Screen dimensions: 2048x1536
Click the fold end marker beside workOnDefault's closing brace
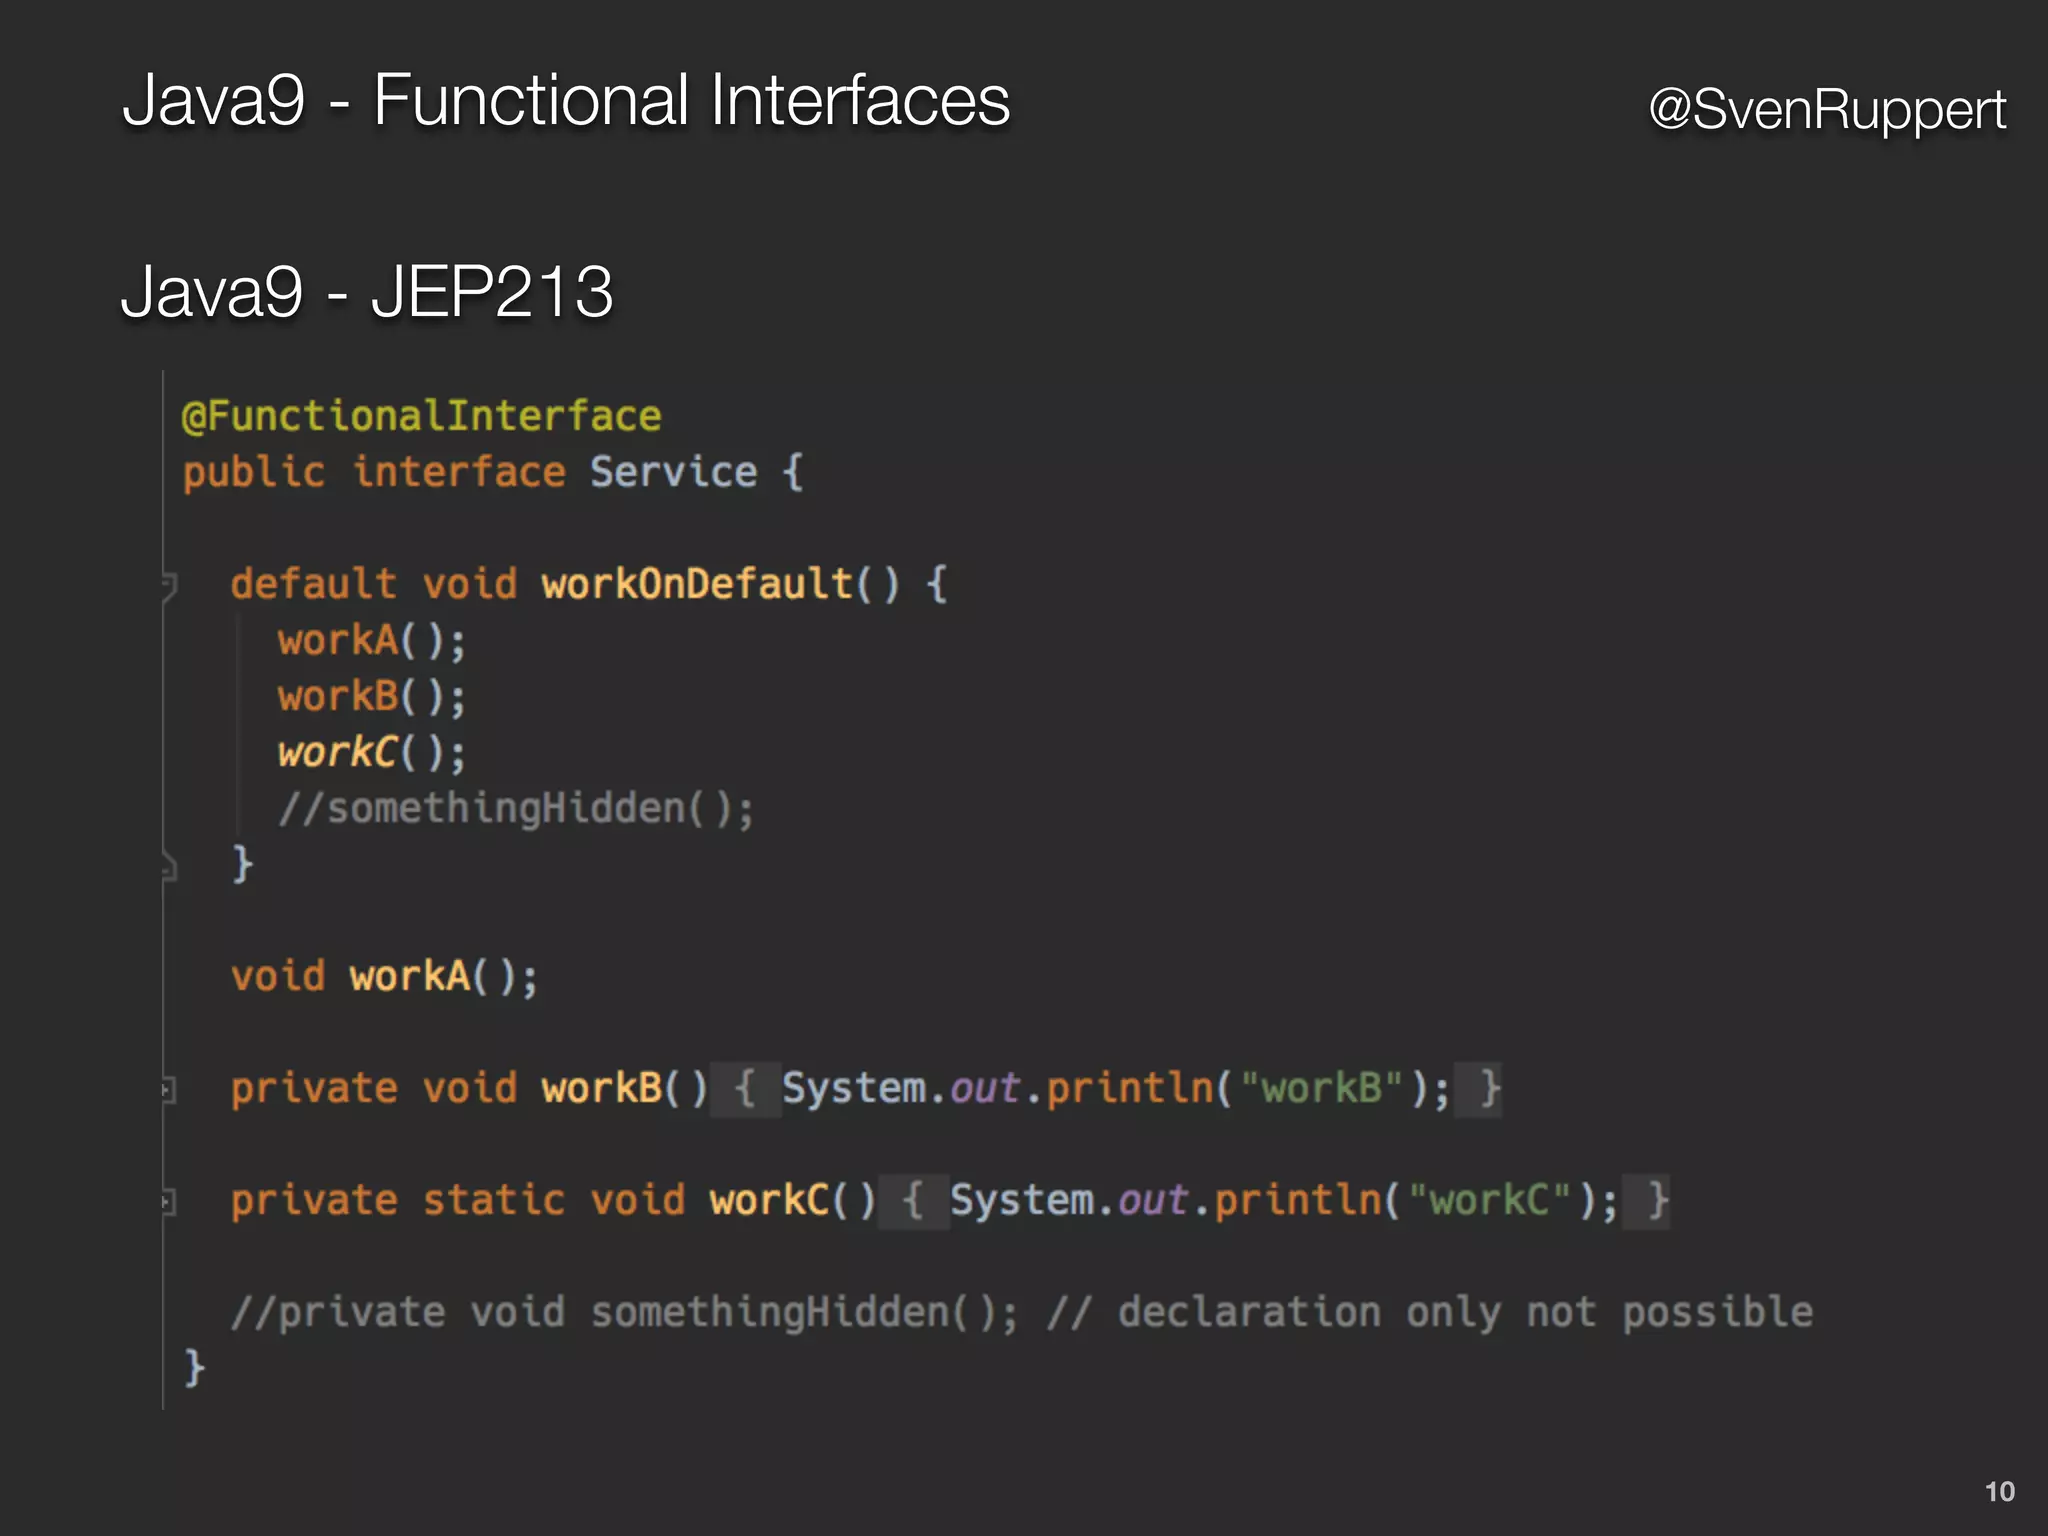point(170,866)
